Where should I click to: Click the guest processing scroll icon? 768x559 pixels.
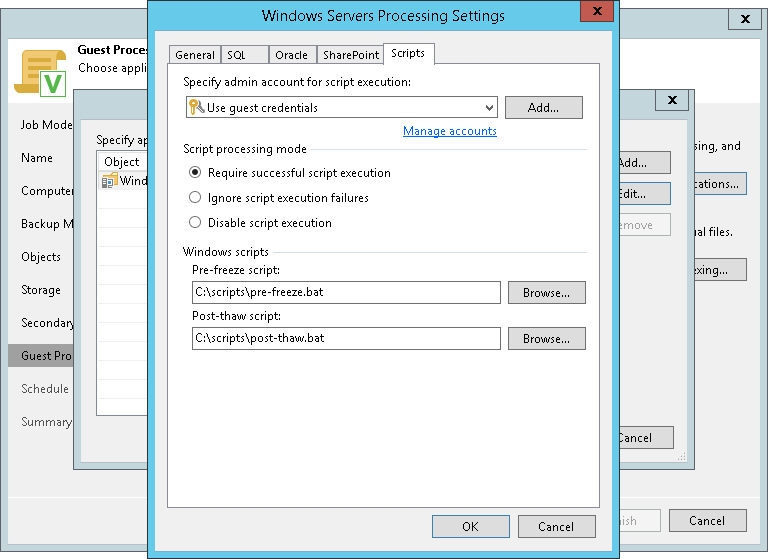tap(41, 73)
